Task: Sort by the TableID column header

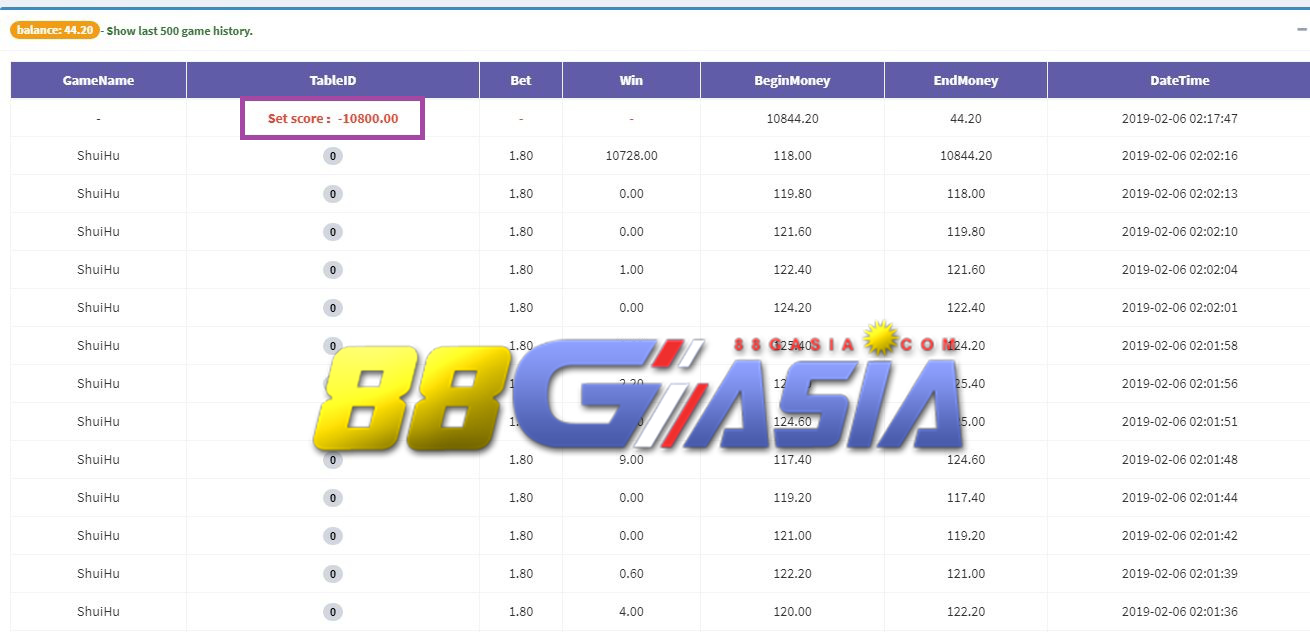Action: pyautogui.click(x=333, y=80)
